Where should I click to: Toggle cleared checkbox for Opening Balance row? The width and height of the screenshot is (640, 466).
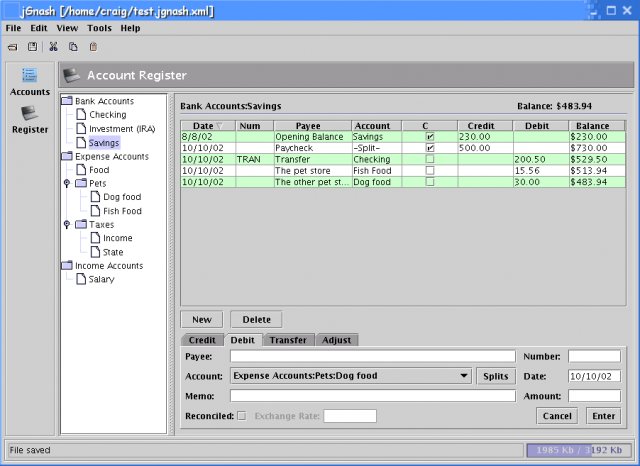click(x=430, y=136)
